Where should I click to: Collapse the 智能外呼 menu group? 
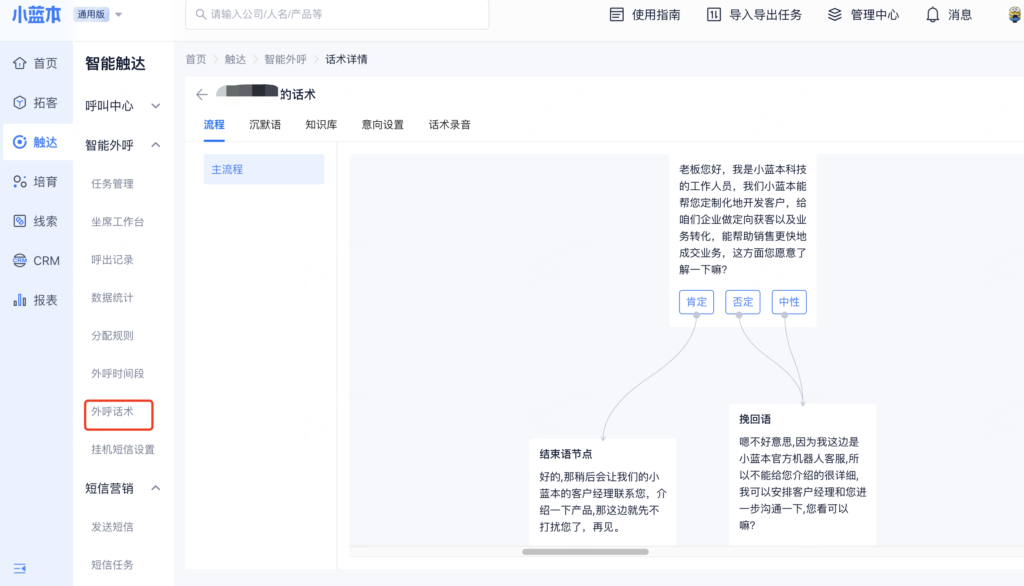(155, 145)
